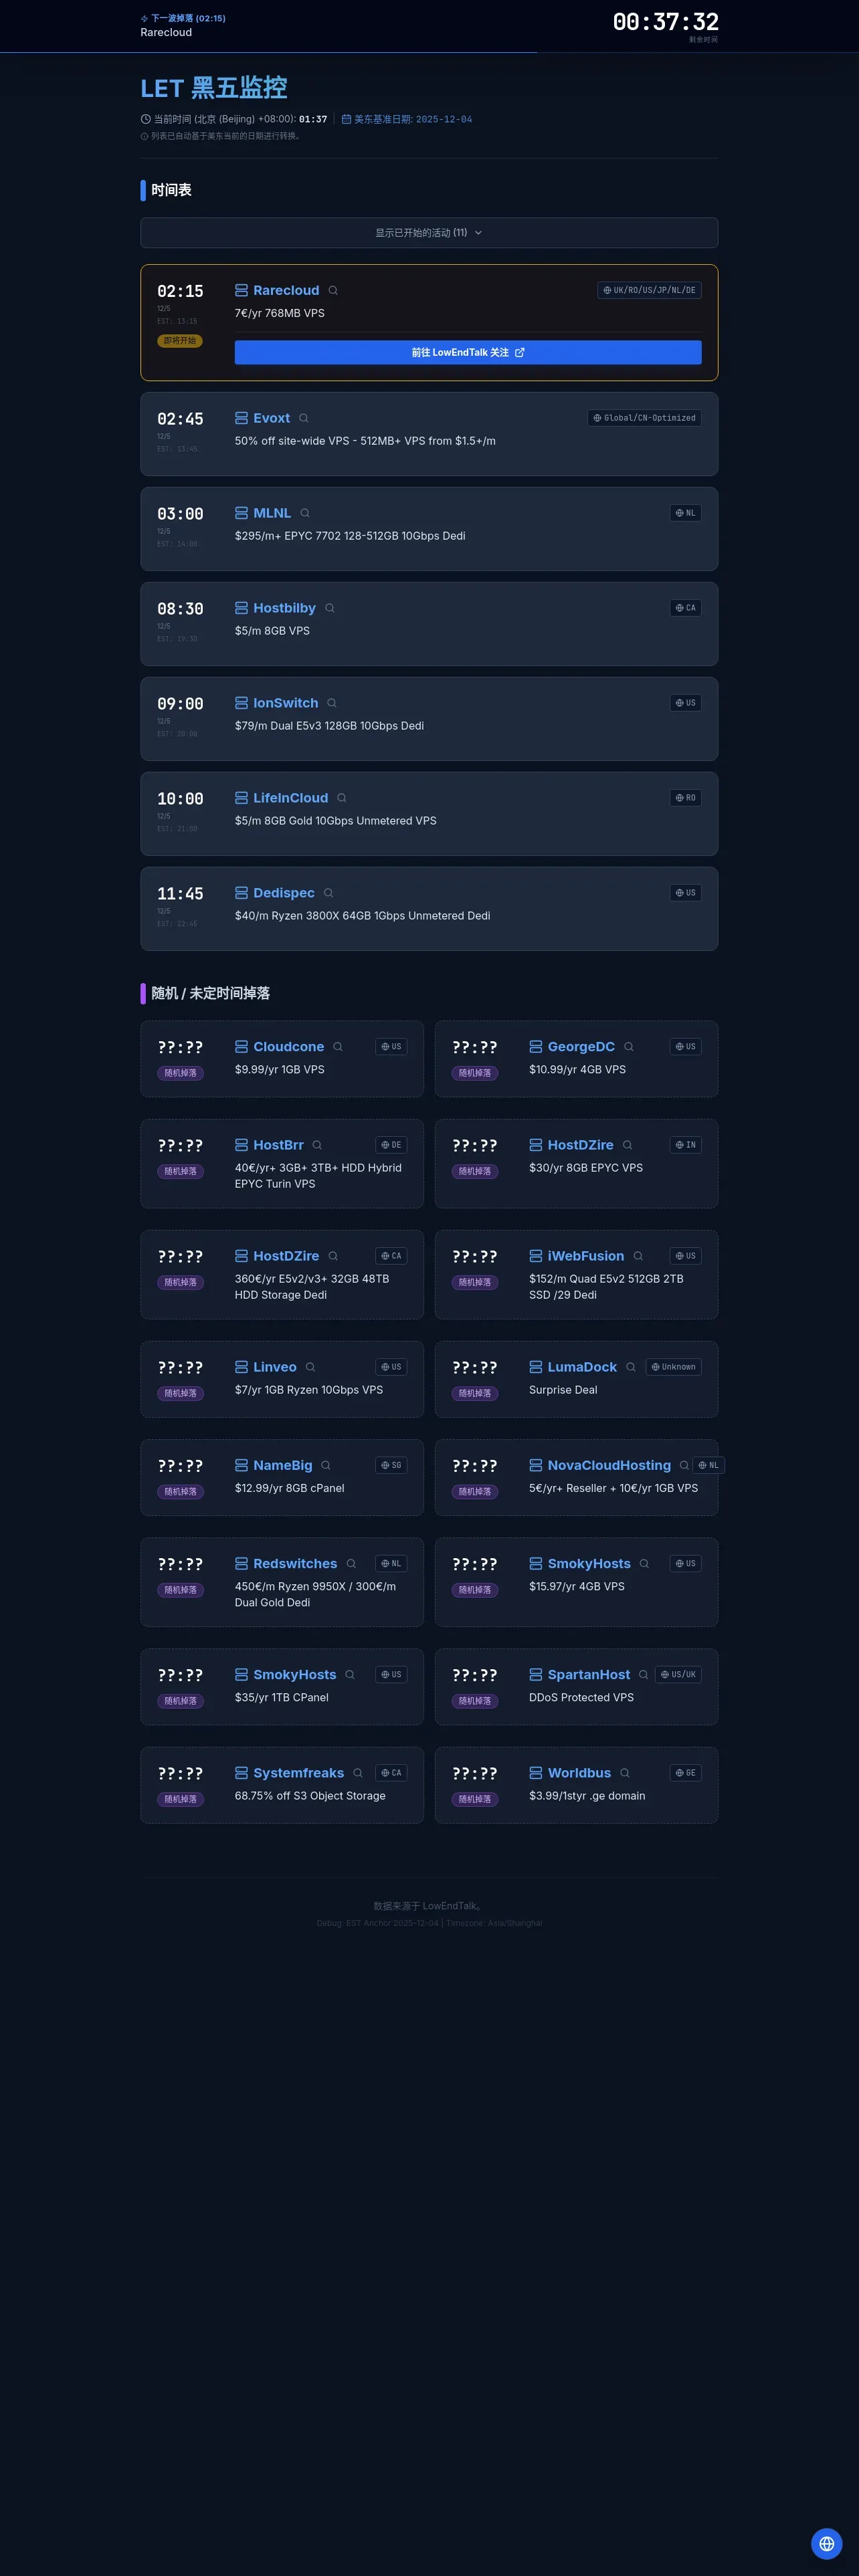Open the Rarecloud provider link
Viewport: 859px width, 2576px height.
tap(286, 290)
